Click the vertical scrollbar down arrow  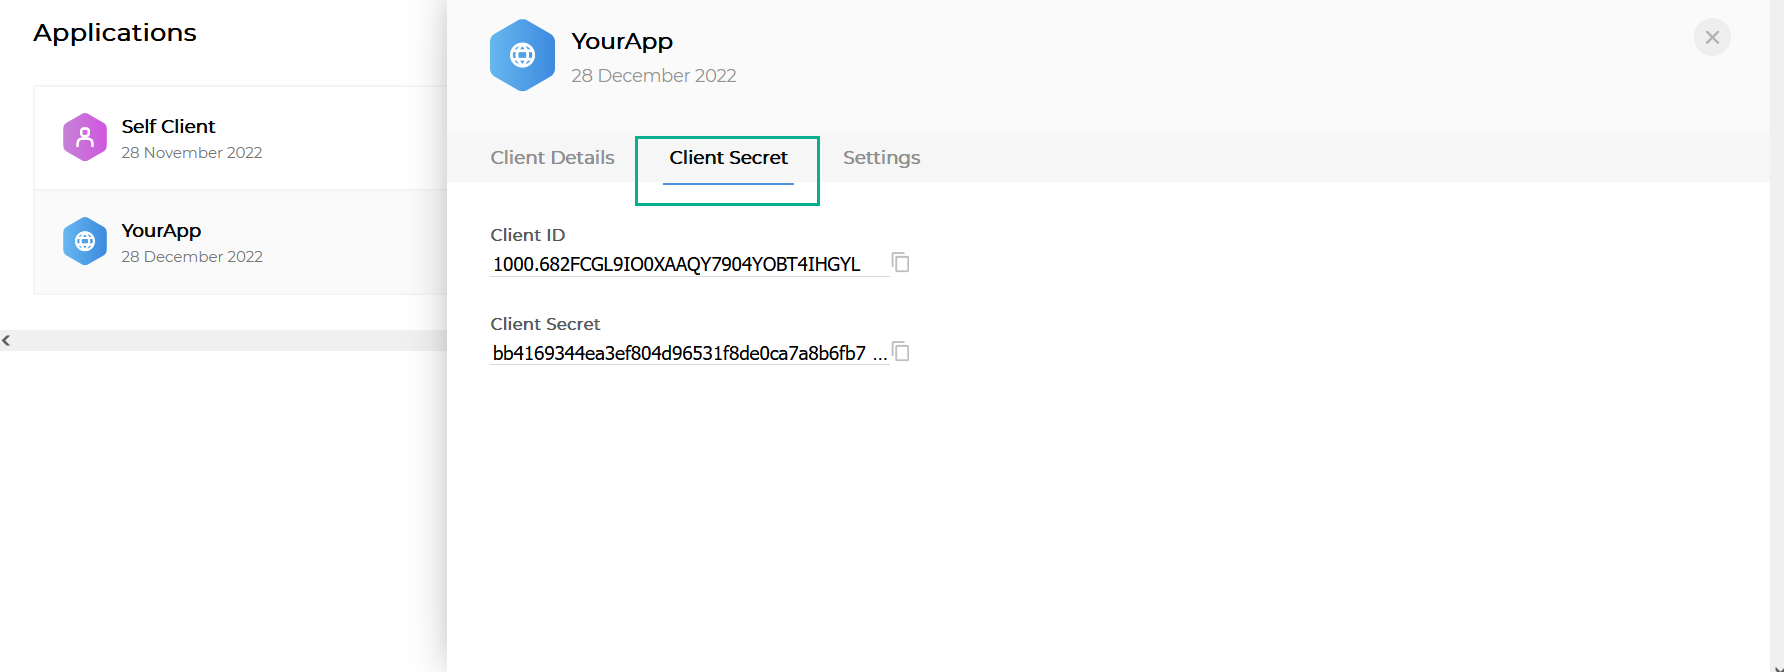(x=1777, y=667)
